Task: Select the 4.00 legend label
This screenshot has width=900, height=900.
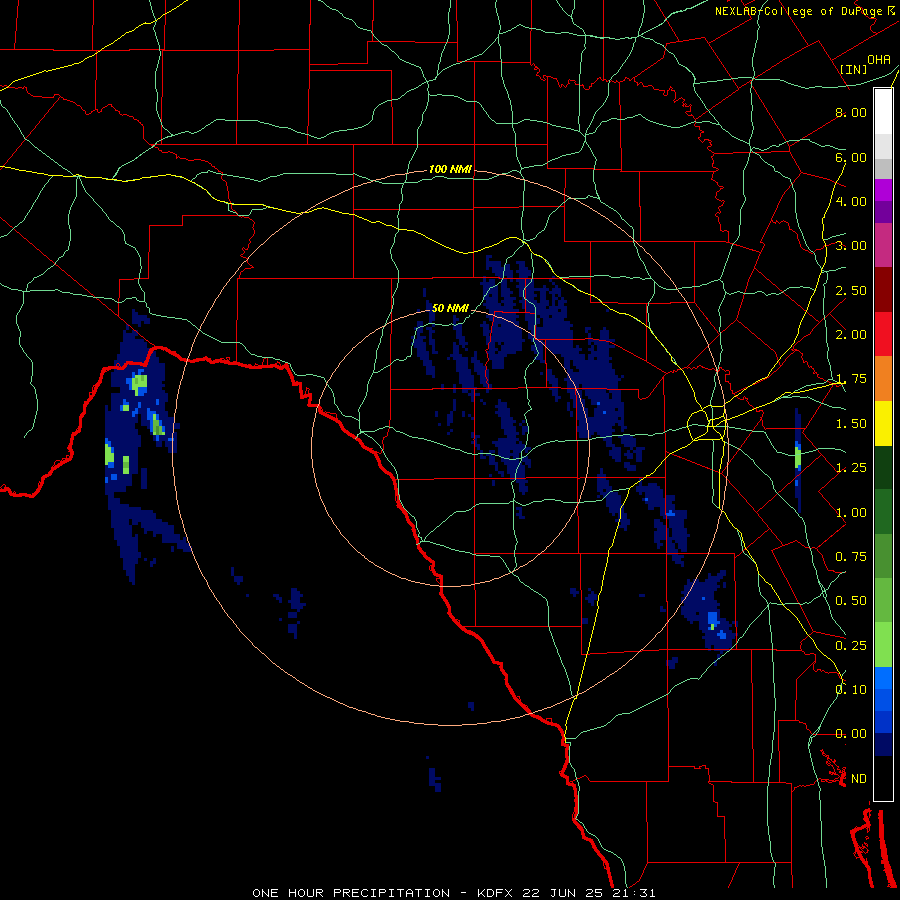Action: [851, 201]
